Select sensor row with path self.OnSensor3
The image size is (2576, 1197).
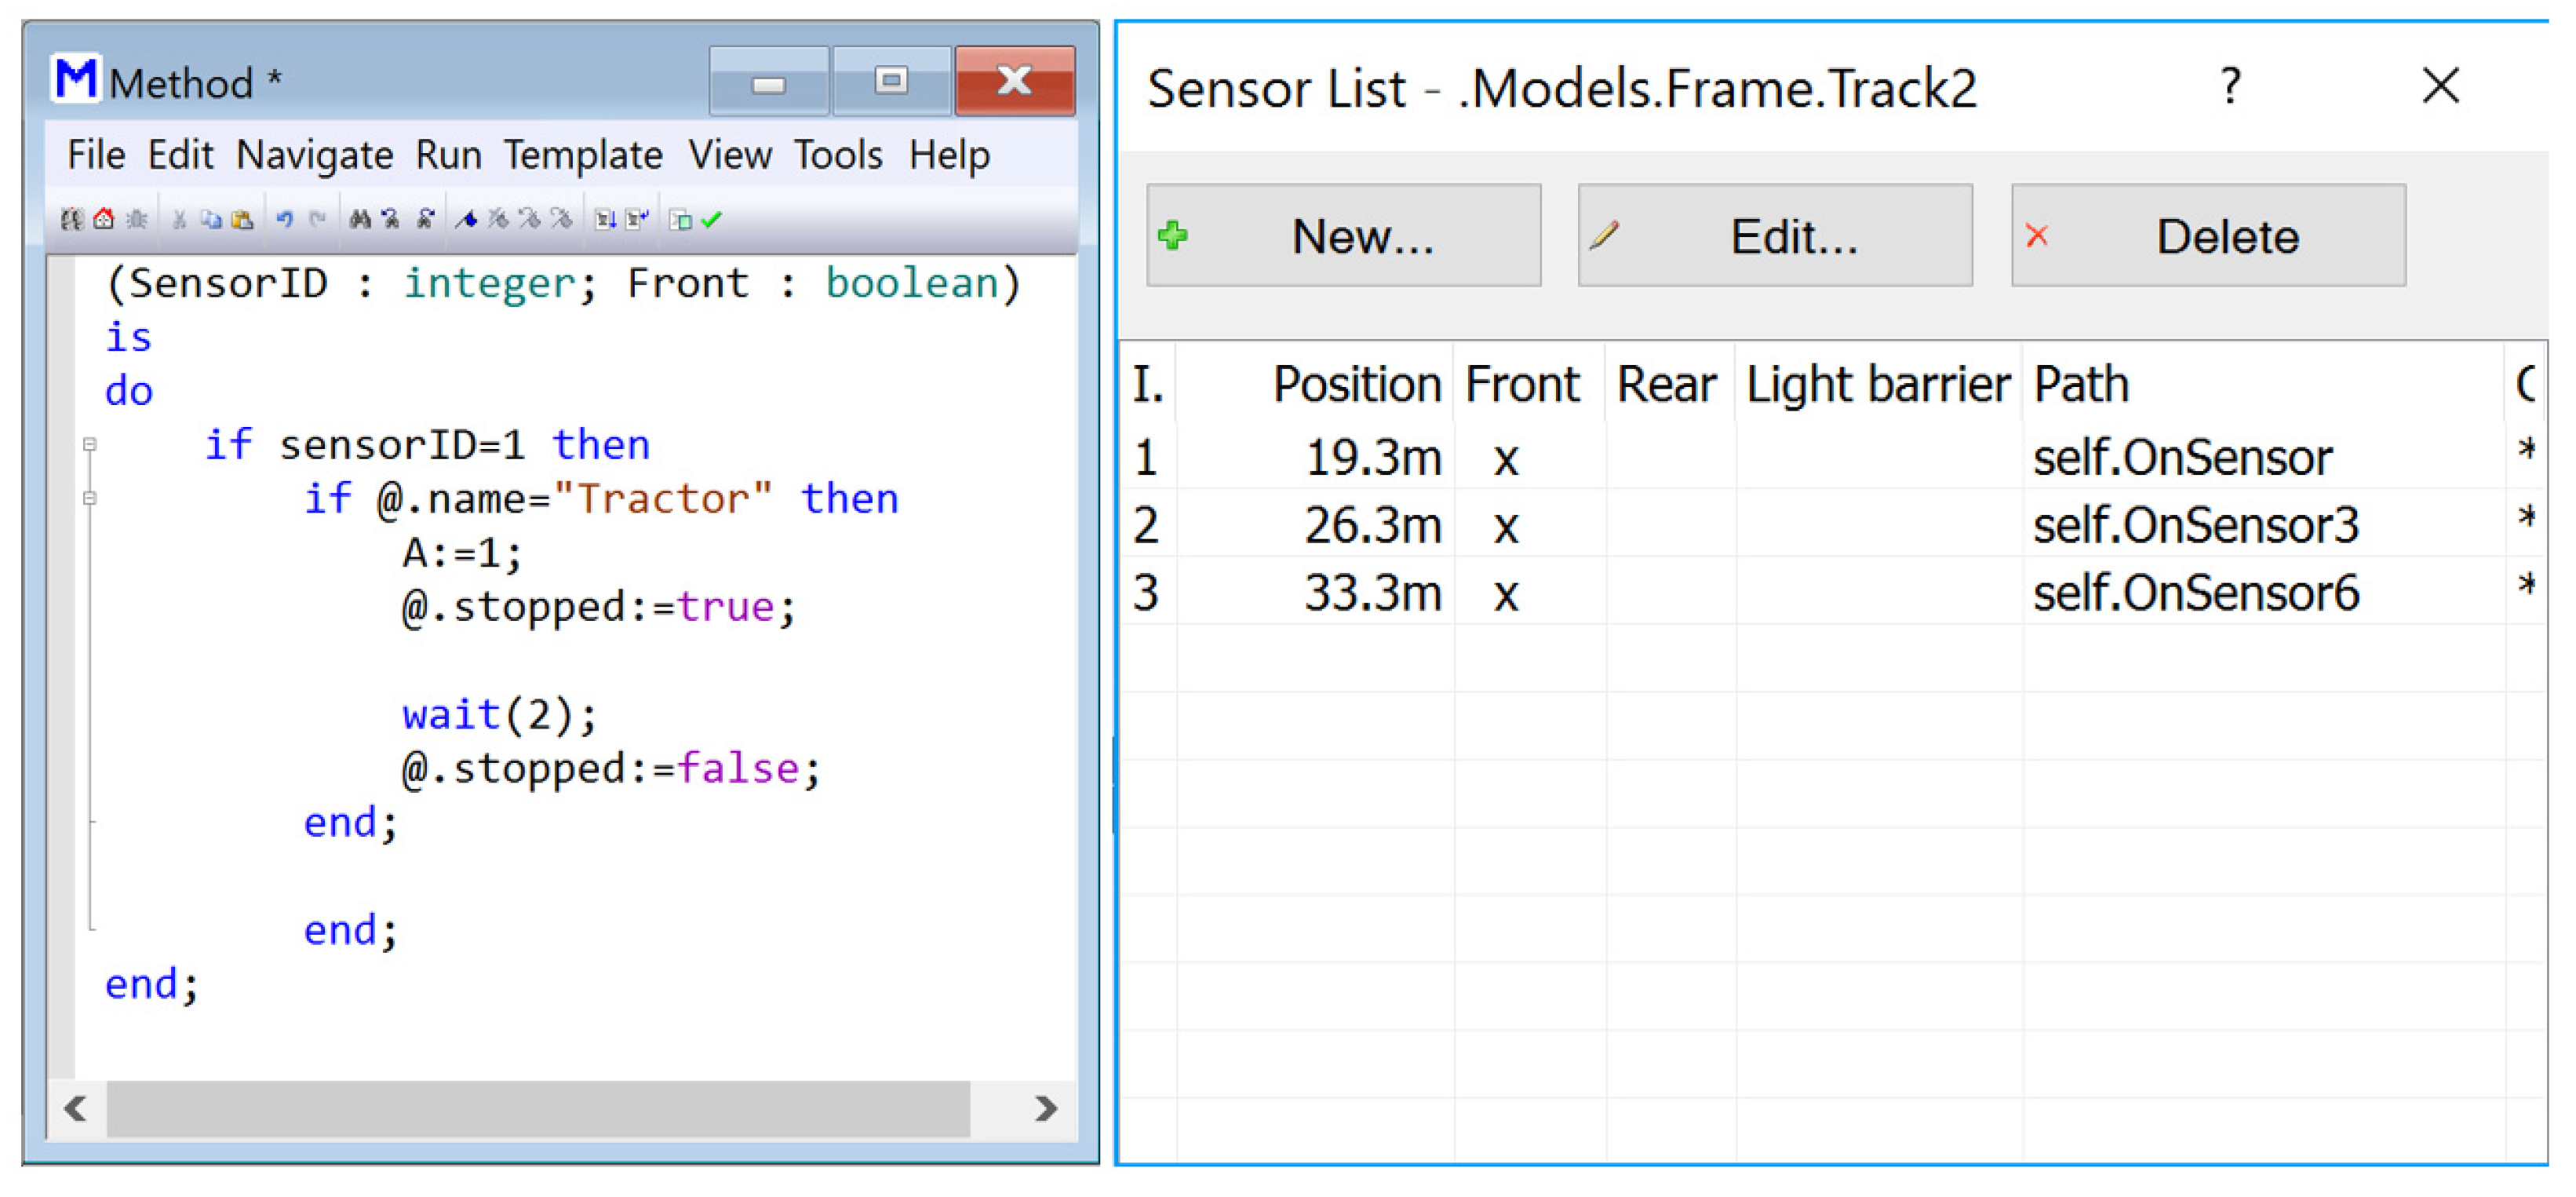pyautogui.click(x=2195, y=525)
